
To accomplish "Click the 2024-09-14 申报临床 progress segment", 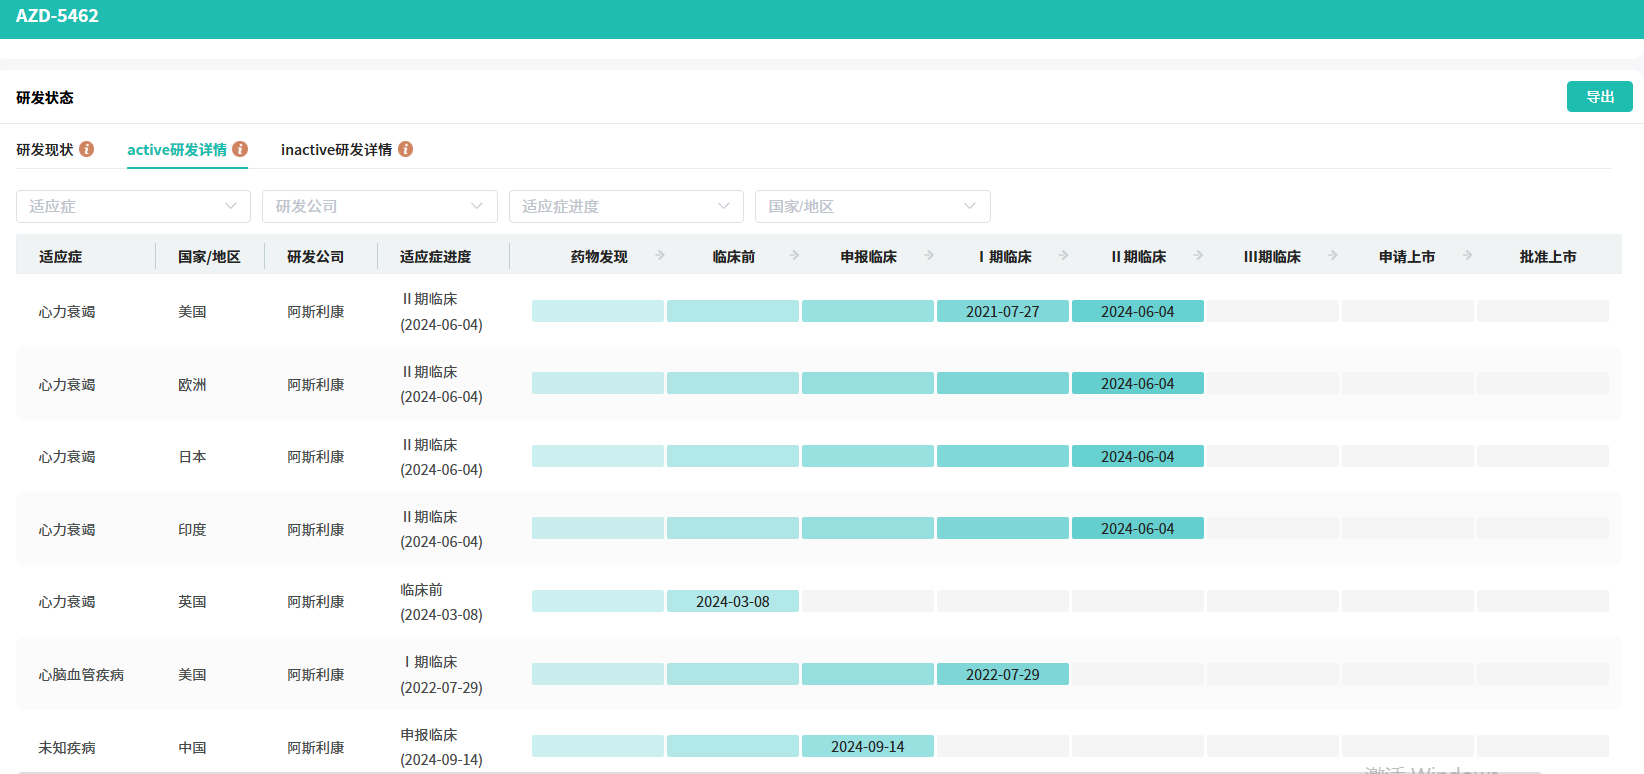I will pyautogui.click(x=867, y=747).
